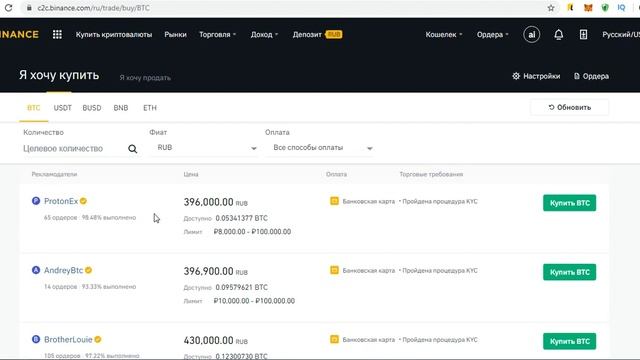The height and width of the screenshot is (360, 640).
Task: Expand the Доход menu
Action: click(264, 35)
